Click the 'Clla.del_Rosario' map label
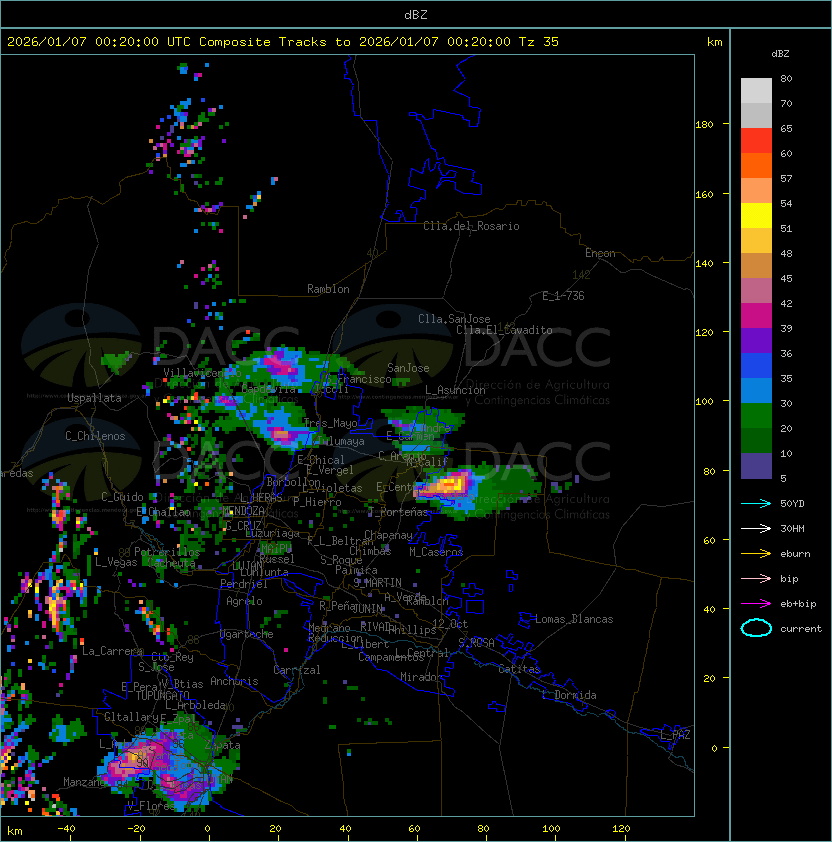The width and height of the screenshot is (832, 842). pos(471,226)
